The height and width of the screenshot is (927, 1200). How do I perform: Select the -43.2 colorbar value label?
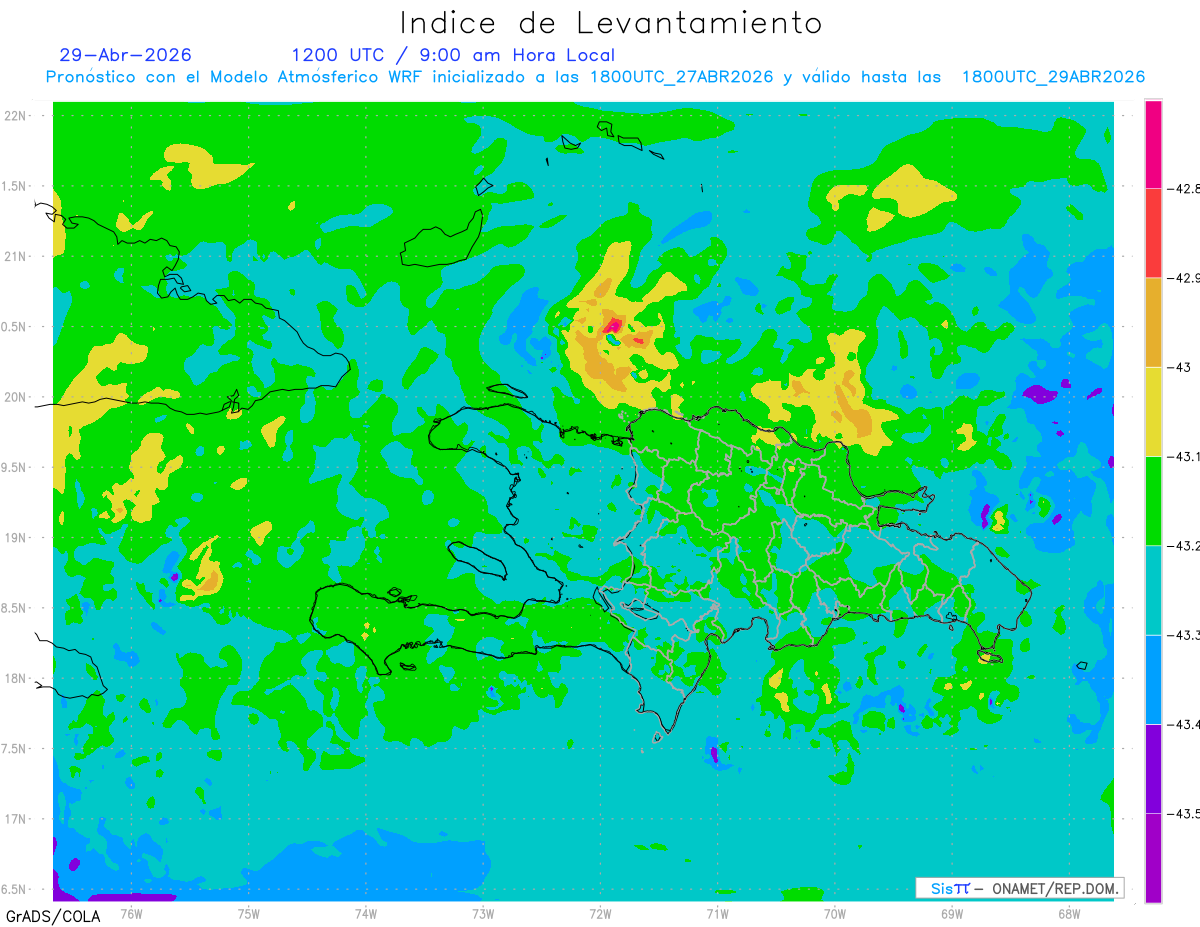coord(1183,546)
